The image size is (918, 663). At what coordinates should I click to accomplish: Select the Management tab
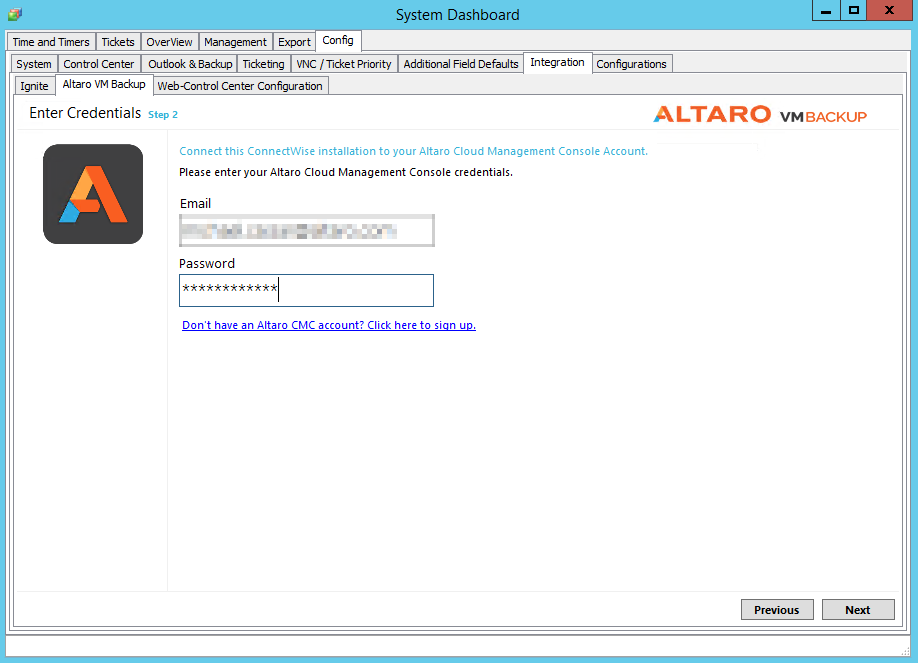235,42
